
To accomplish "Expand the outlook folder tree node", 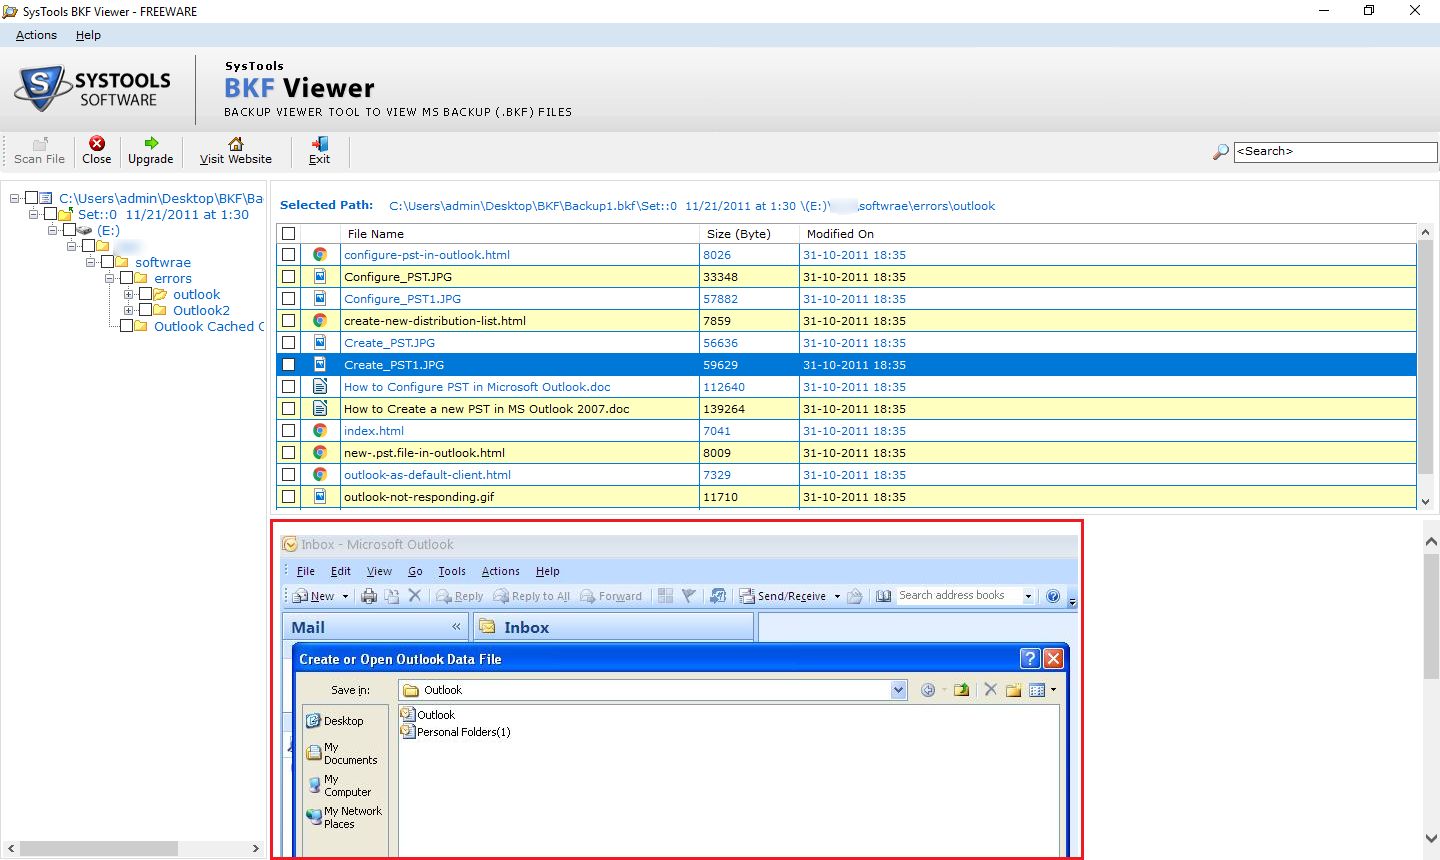I will 128,295.
